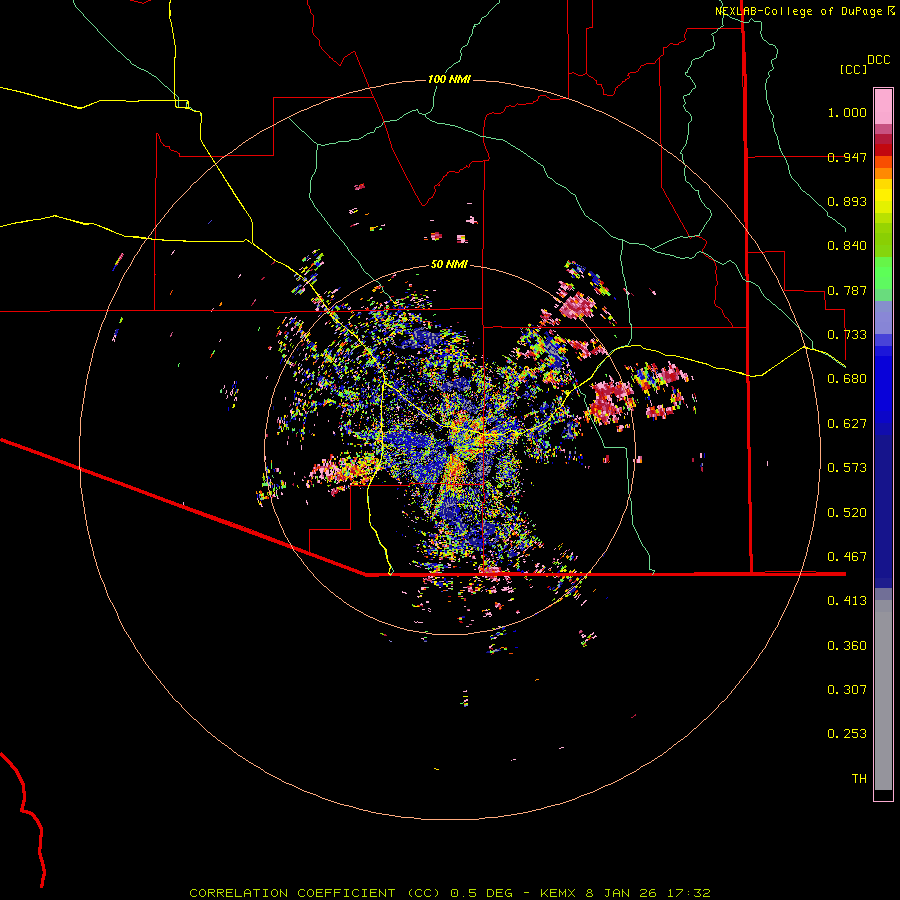Click the 0.253 scale value
900x900 pixels.
click(x=847, y=734)
